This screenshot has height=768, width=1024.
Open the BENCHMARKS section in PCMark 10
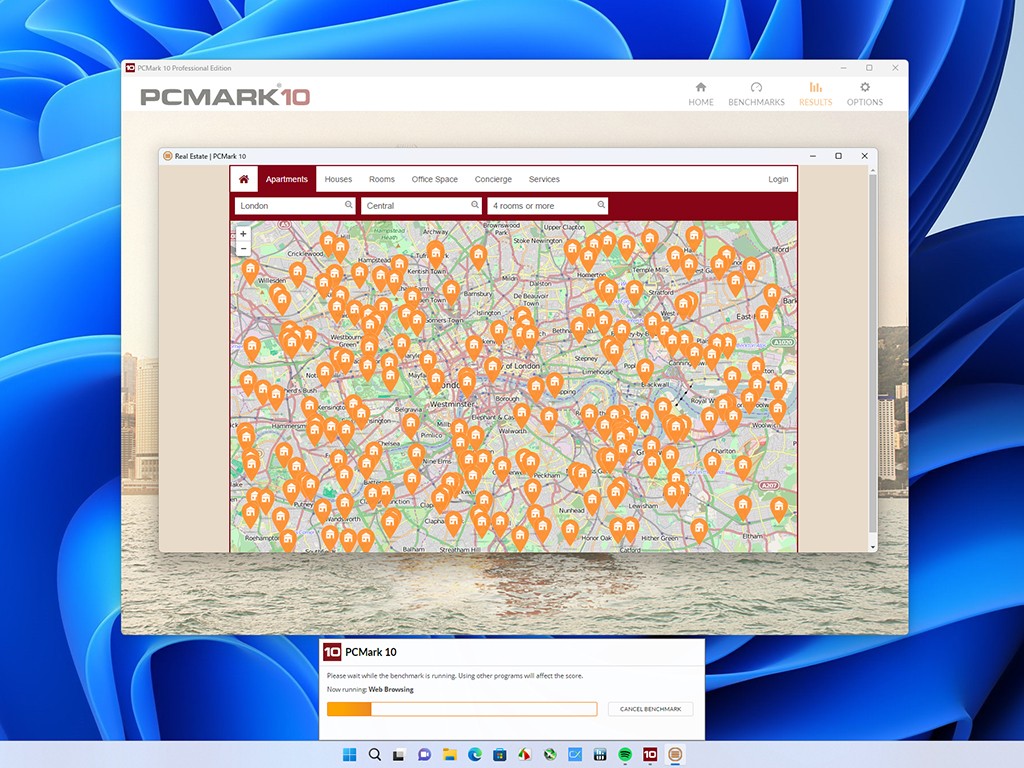pyautogui.click(x=756, y=94)
